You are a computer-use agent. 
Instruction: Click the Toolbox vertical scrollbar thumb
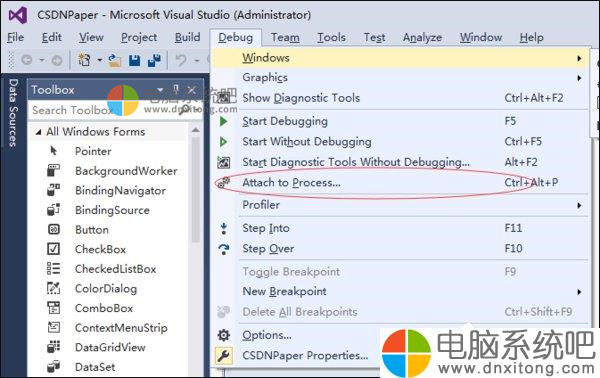click(x=196, y=190)
